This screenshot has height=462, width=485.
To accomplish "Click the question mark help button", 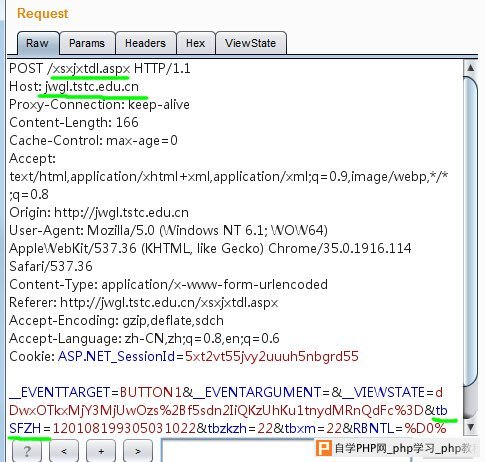I will click(x=27, y=451).
